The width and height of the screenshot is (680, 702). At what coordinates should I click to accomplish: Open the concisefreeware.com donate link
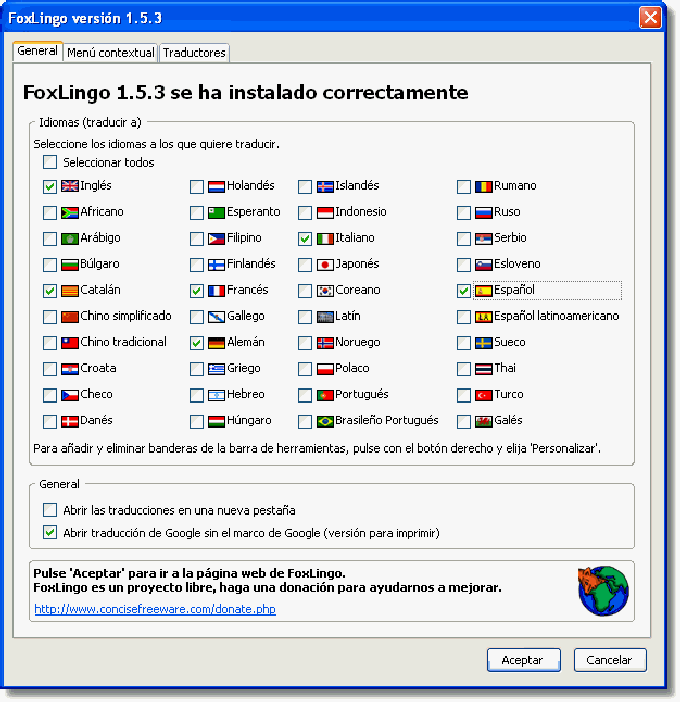tap(155, 609)
